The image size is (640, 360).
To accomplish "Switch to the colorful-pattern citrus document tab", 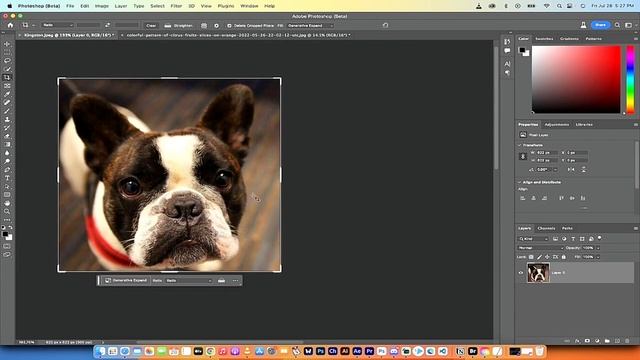I will point(238,36).
